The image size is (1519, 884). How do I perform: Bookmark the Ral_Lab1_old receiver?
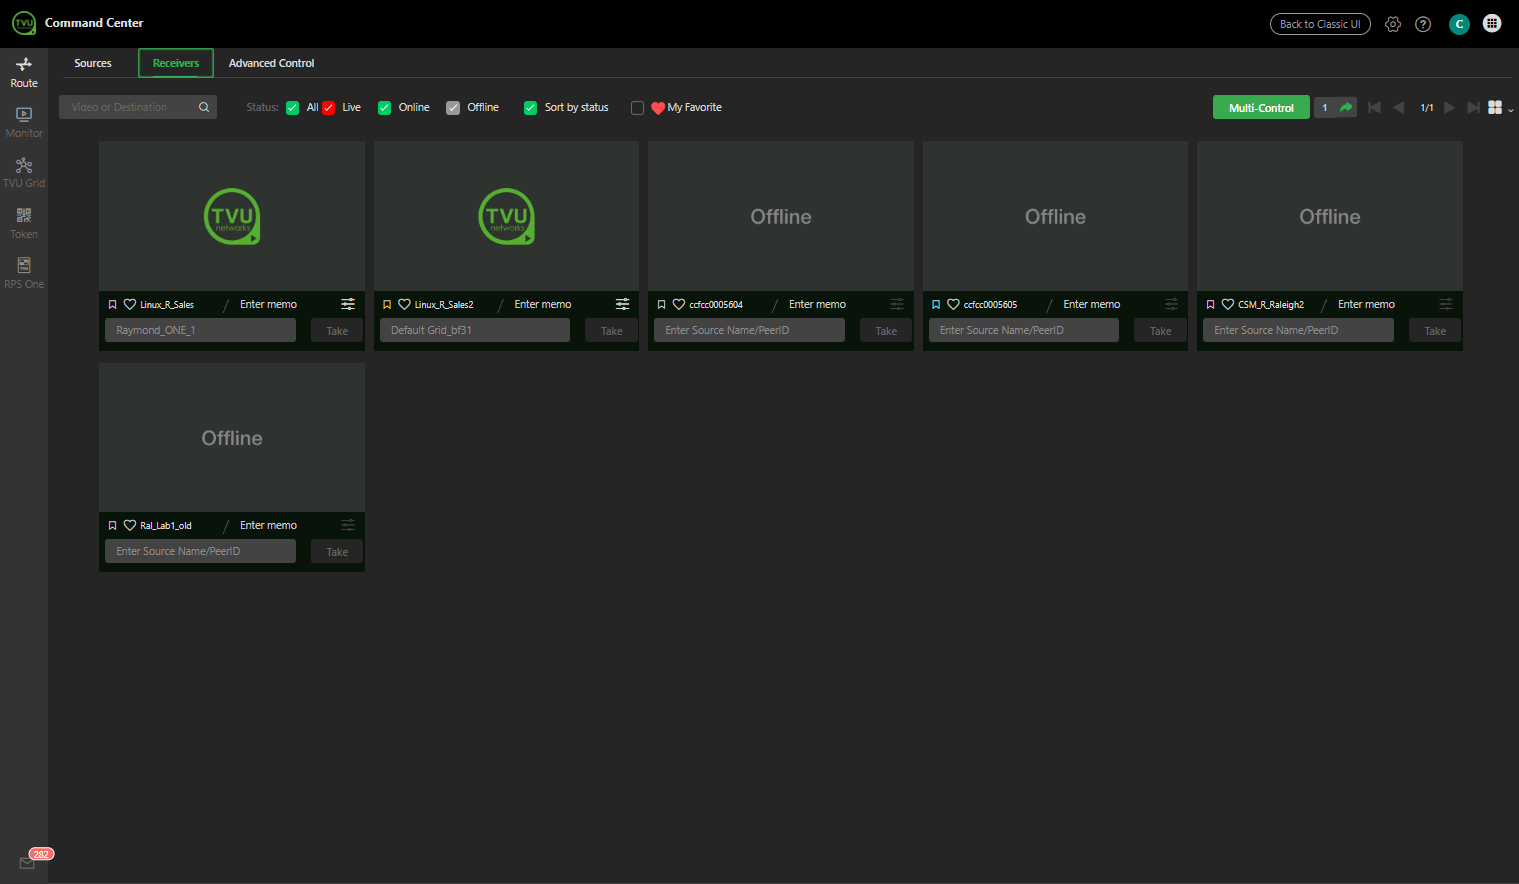click(113, 525)
